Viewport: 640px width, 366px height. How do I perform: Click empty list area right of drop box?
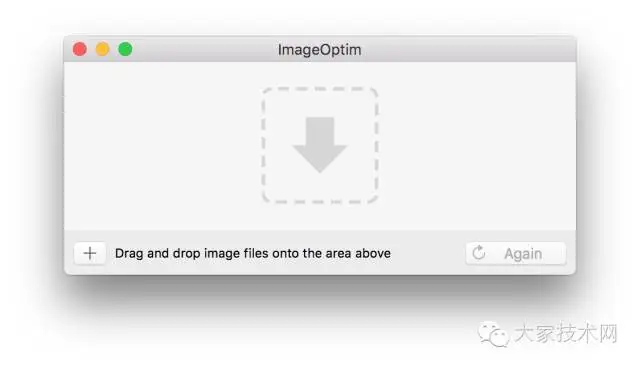pos(477,145)
